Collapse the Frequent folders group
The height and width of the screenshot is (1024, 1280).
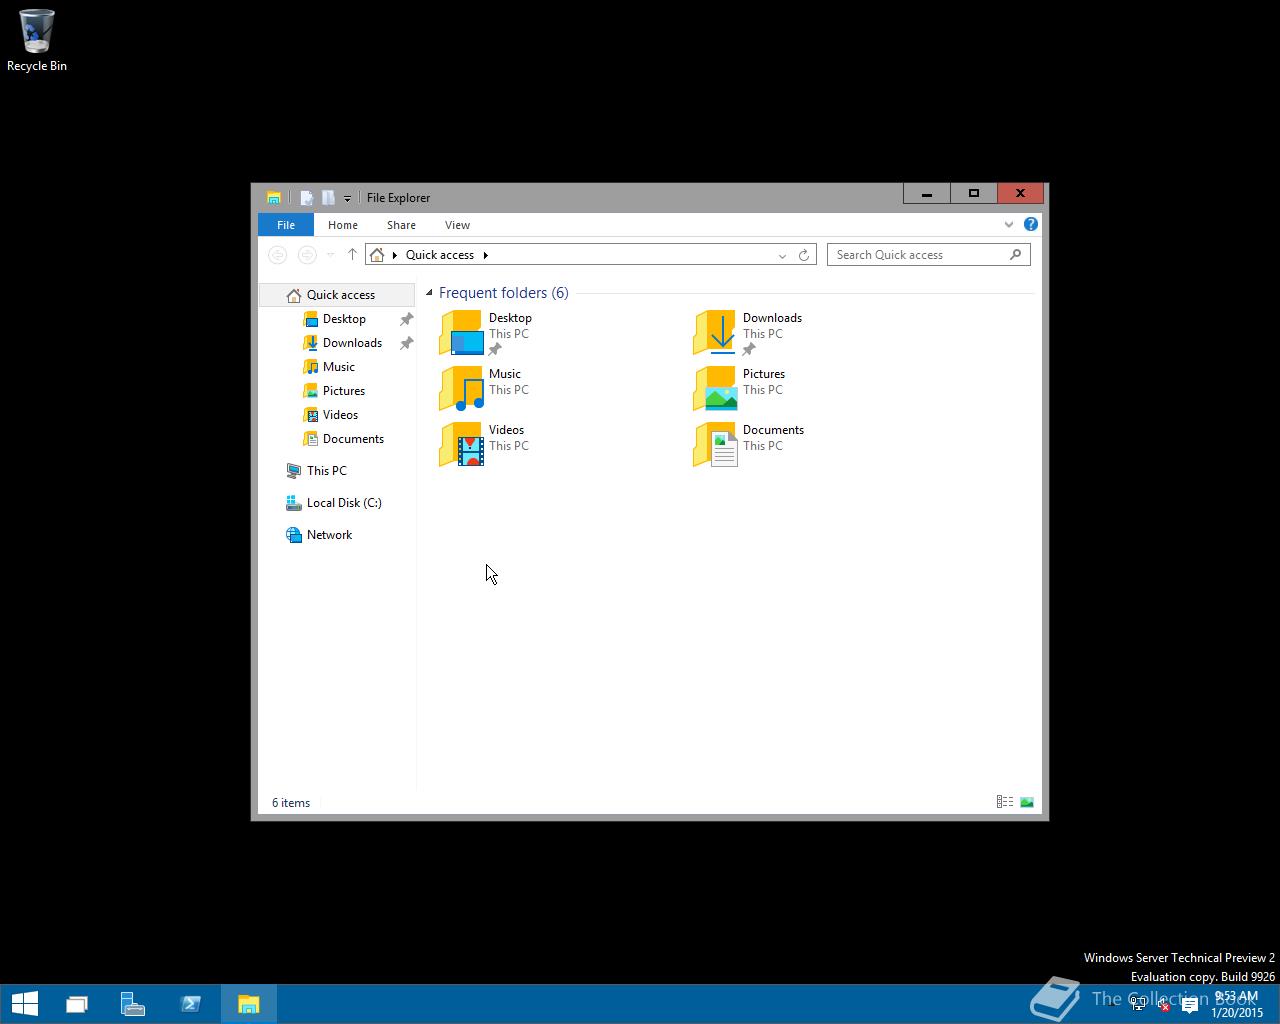429,293
